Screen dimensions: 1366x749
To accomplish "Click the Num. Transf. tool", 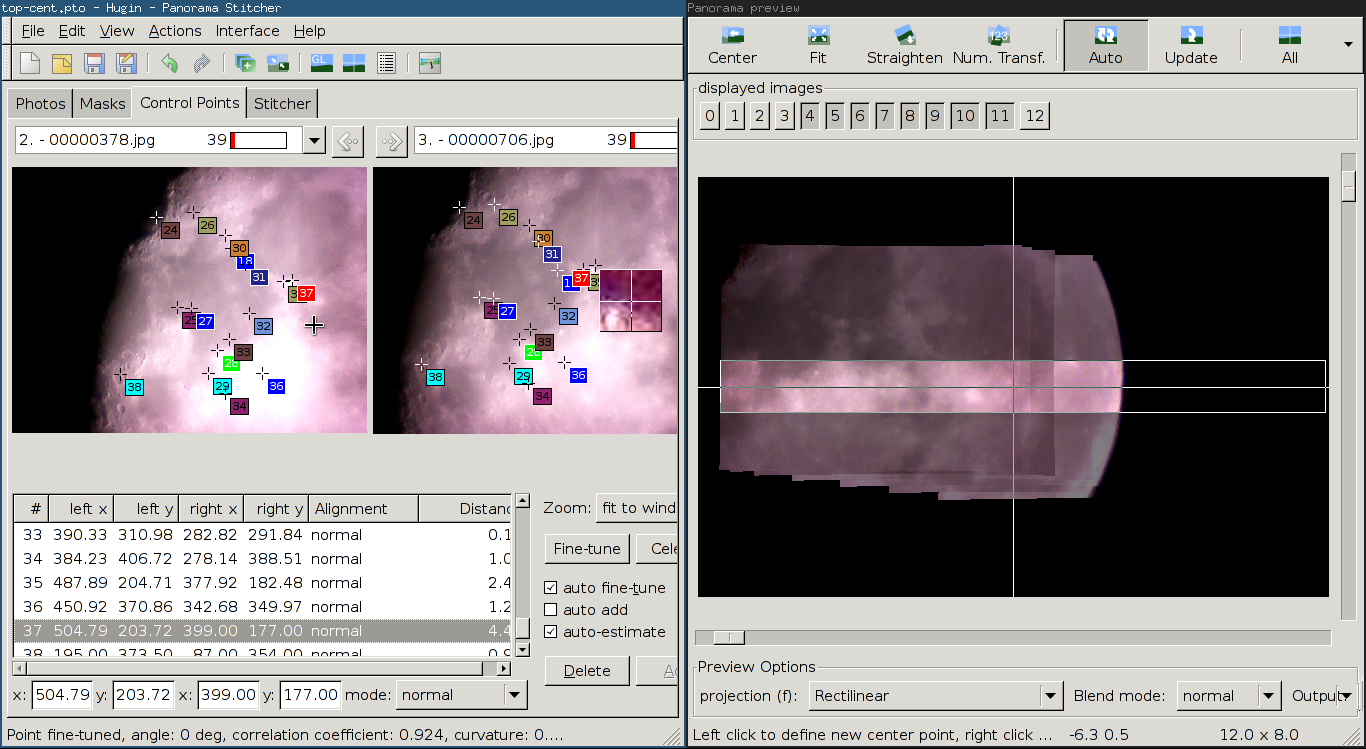I will [999, 44].
